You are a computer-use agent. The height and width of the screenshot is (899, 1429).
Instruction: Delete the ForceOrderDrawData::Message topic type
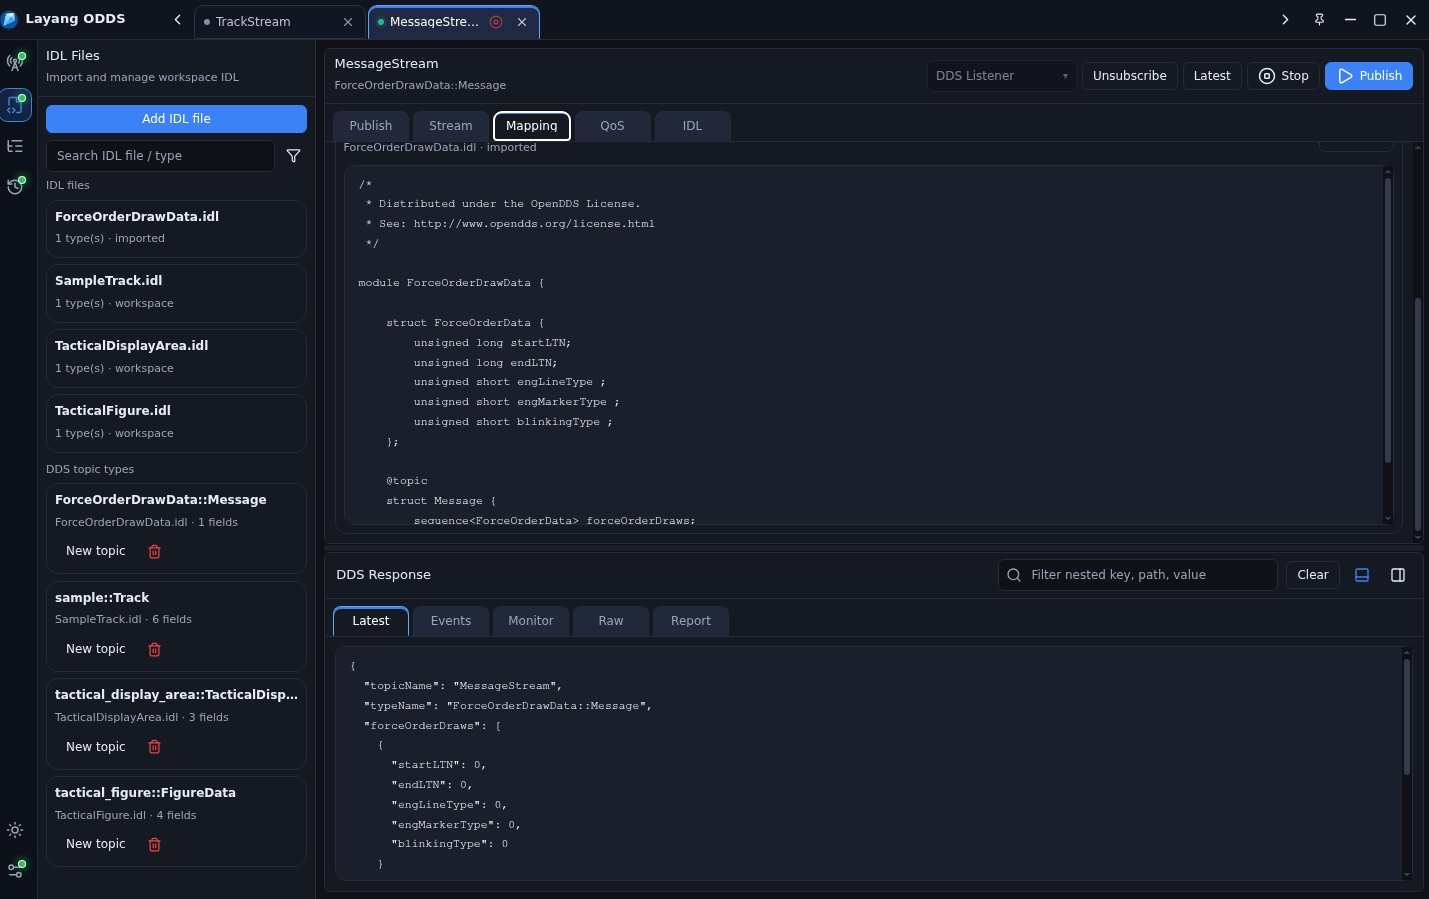point(154,552)
